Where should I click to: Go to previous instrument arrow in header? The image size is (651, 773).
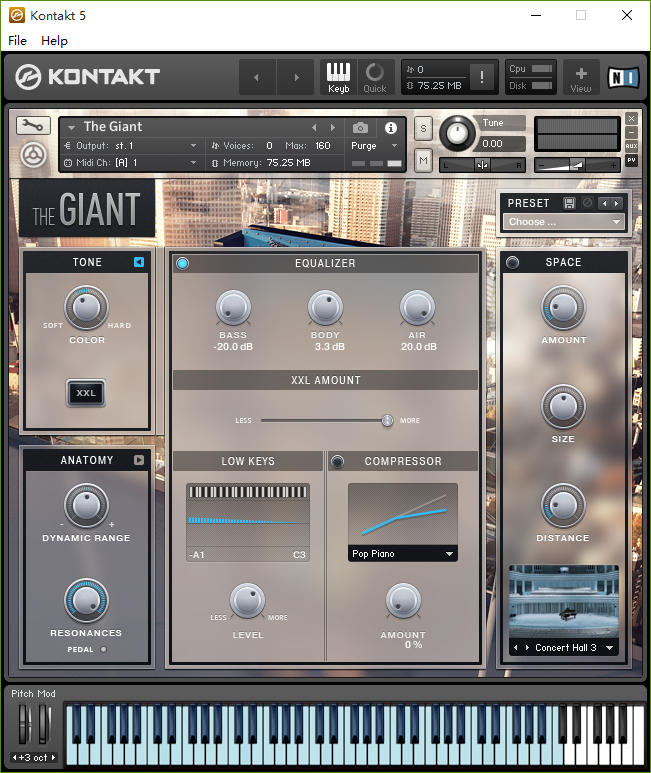click(256, 77)
